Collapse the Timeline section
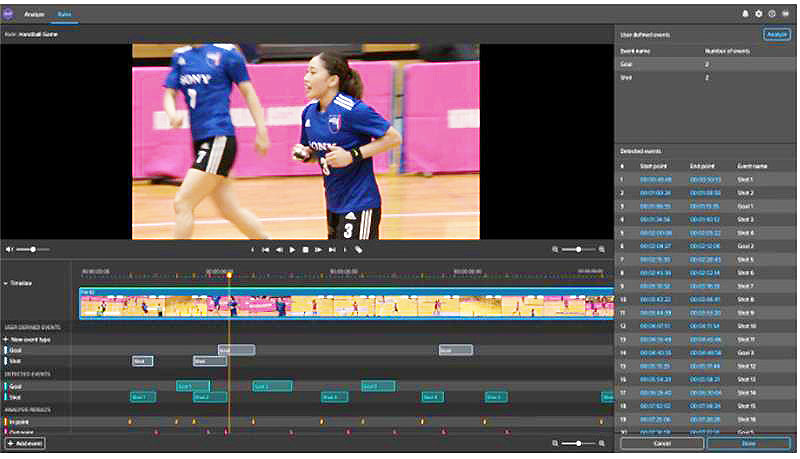Screen dimensions: 800x459 tap(6, 284)
